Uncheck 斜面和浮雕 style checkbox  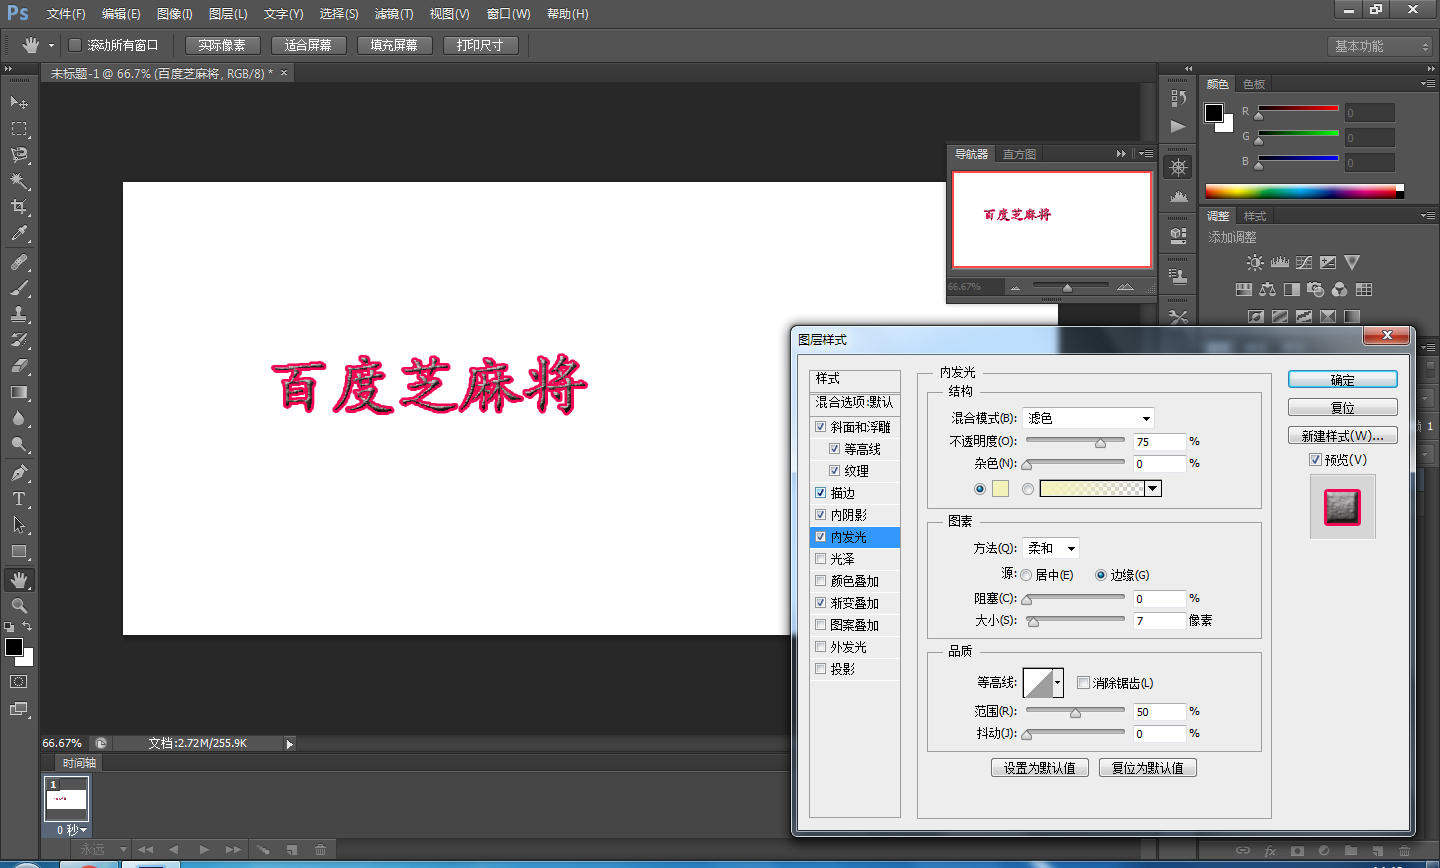coord(821,427)
